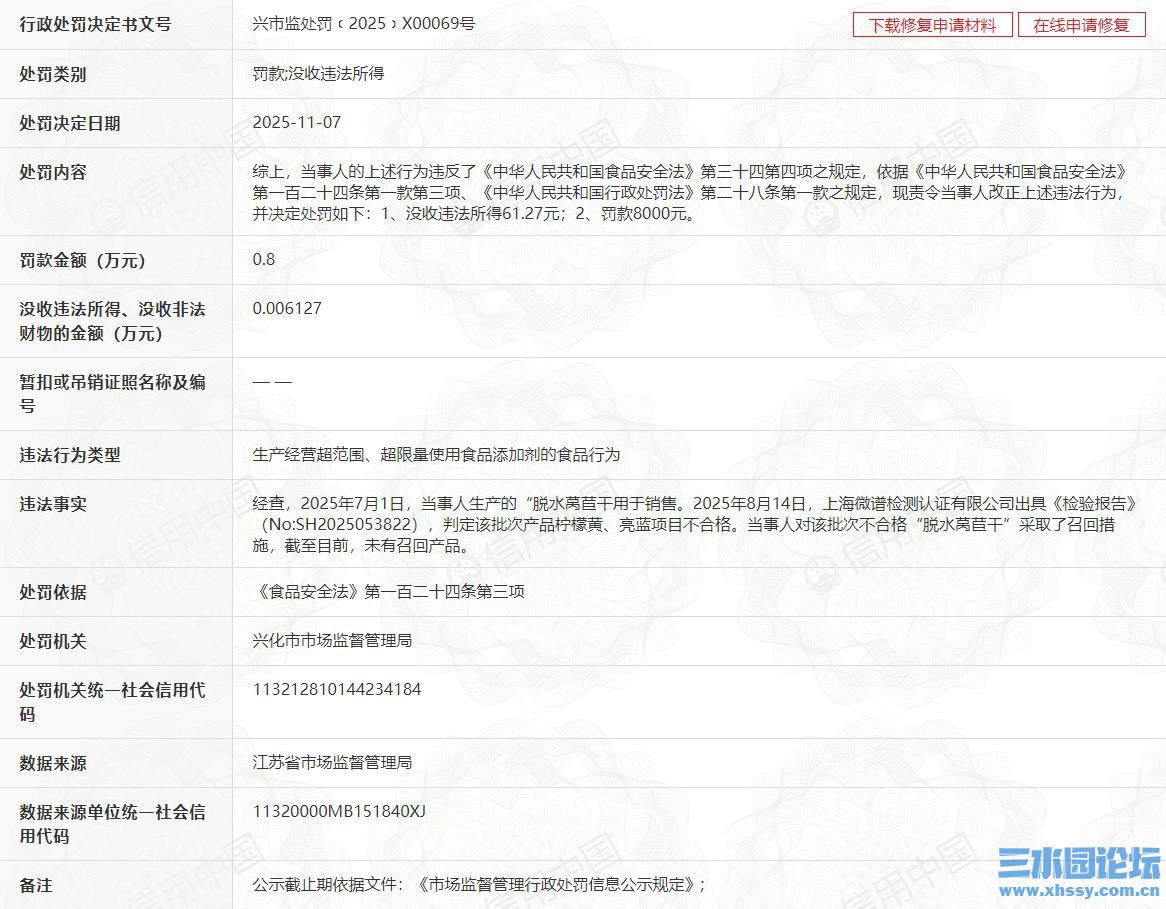Image resolution: width=1166 pixels, height=909 pixels.
Task: Click the 数据来源 label
Action: 53,763
